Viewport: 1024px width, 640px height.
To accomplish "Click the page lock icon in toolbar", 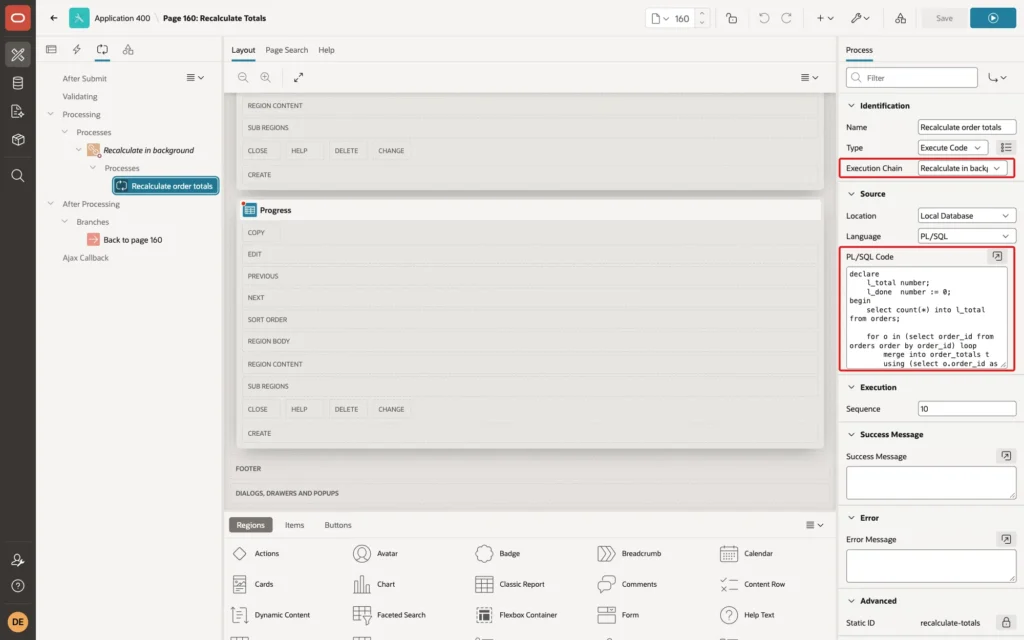I will click(731, 18).
